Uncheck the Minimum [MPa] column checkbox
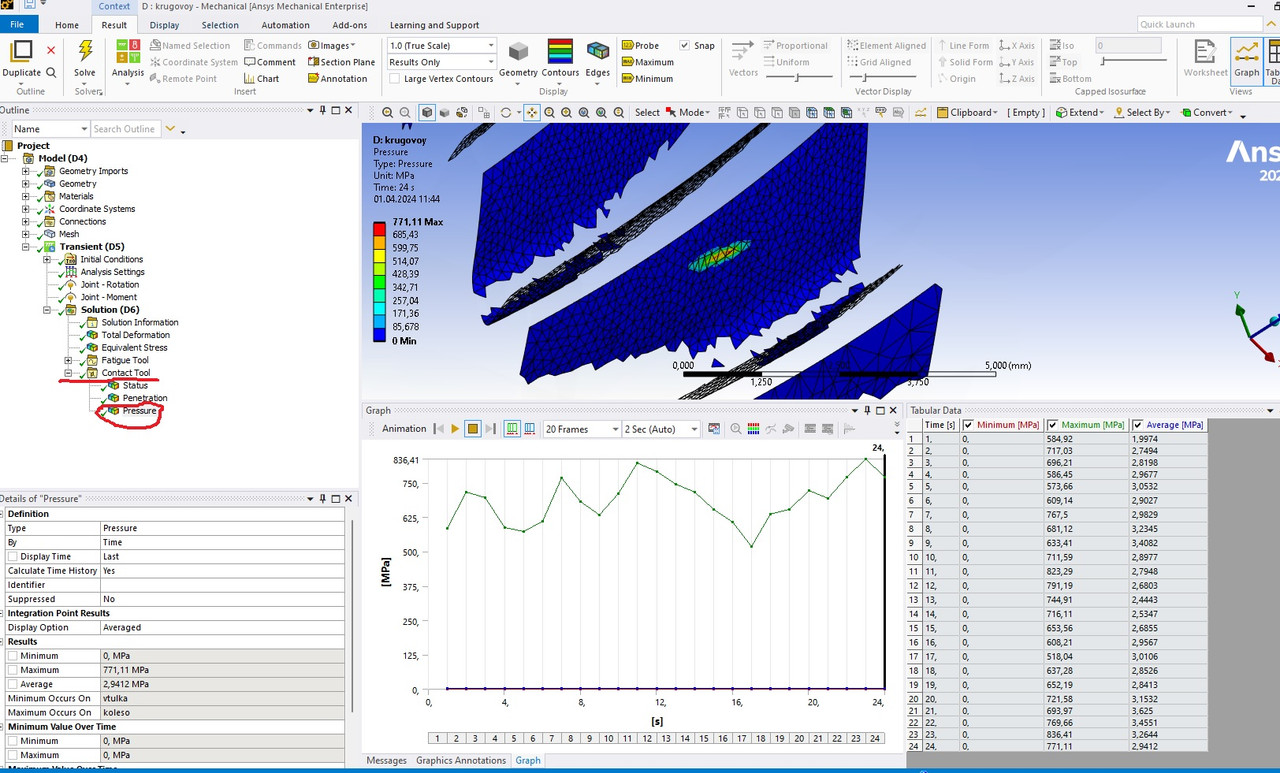The height and width of the screenshot is (773, 1280). [x=967, y=425]
